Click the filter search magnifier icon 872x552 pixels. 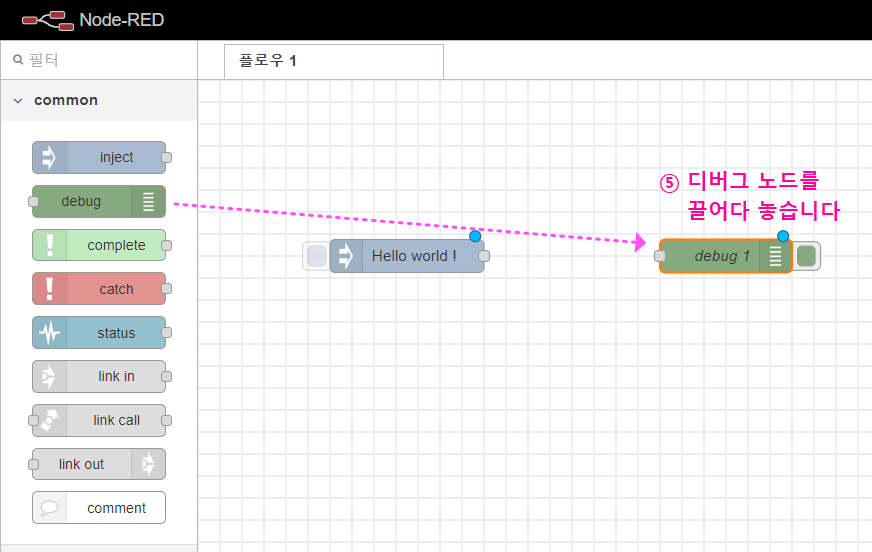click(18, 59)
